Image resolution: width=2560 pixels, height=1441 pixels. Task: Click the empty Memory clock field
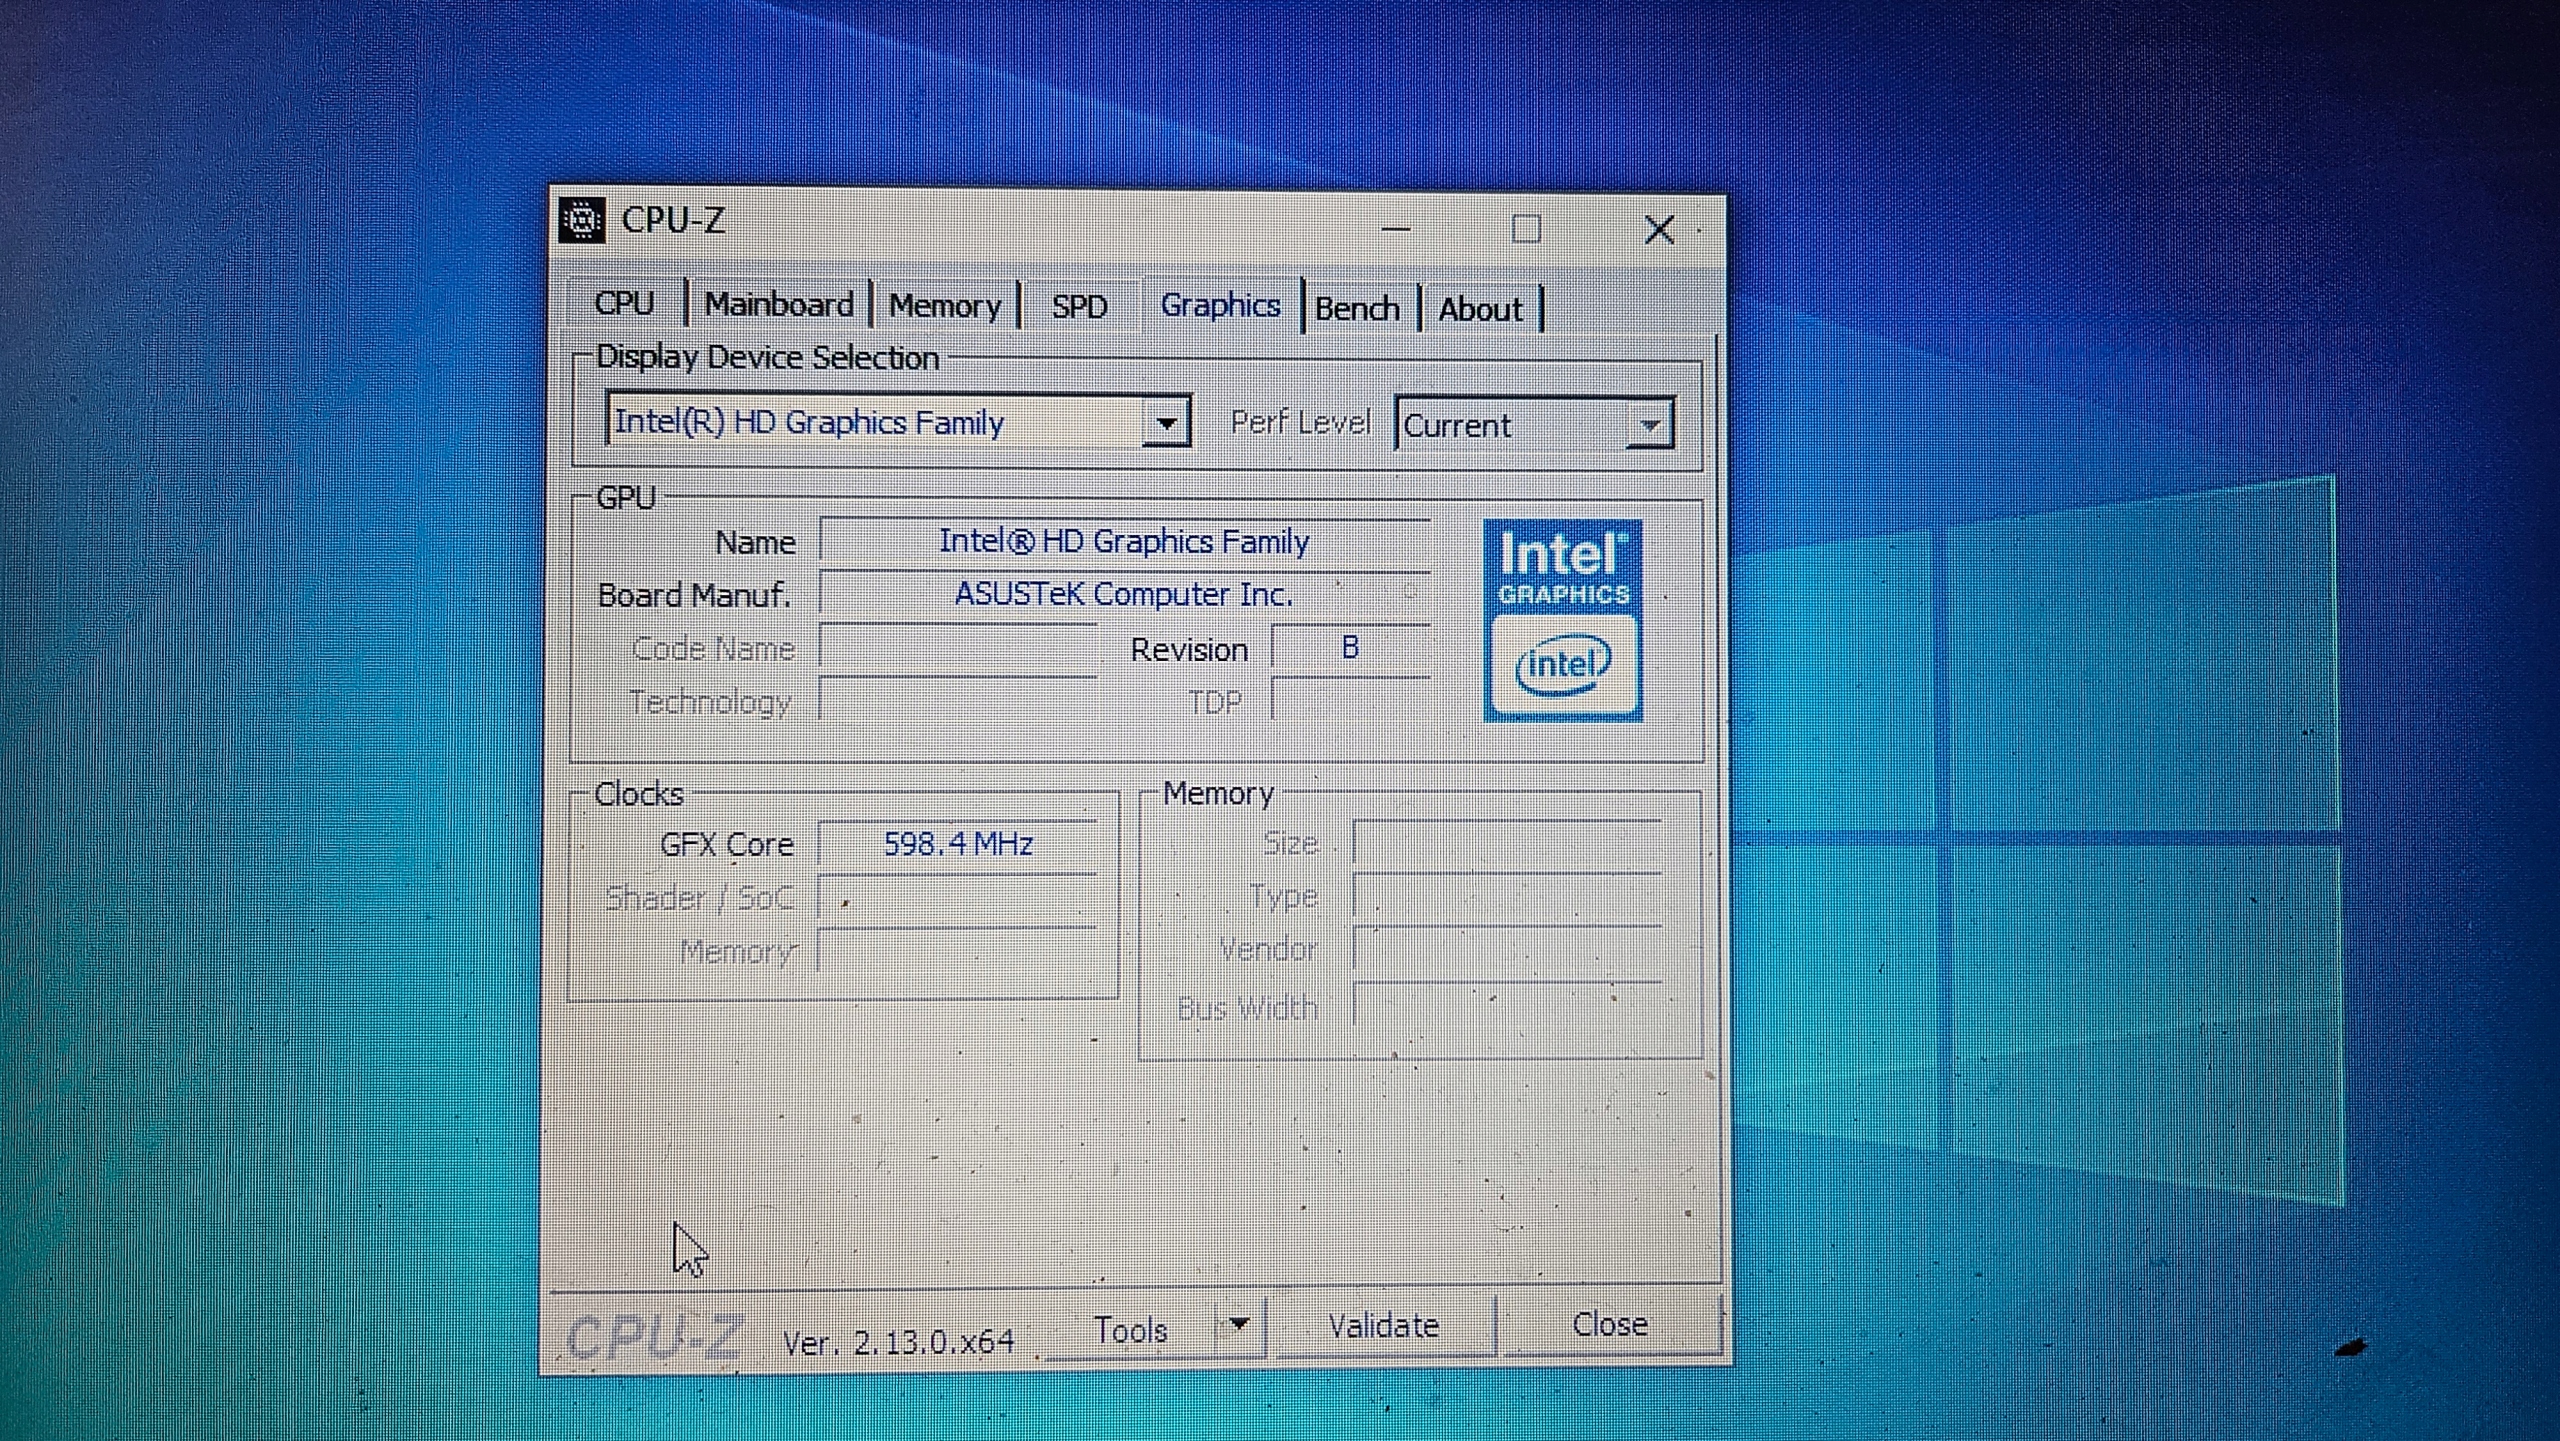[x=958, y=950]
